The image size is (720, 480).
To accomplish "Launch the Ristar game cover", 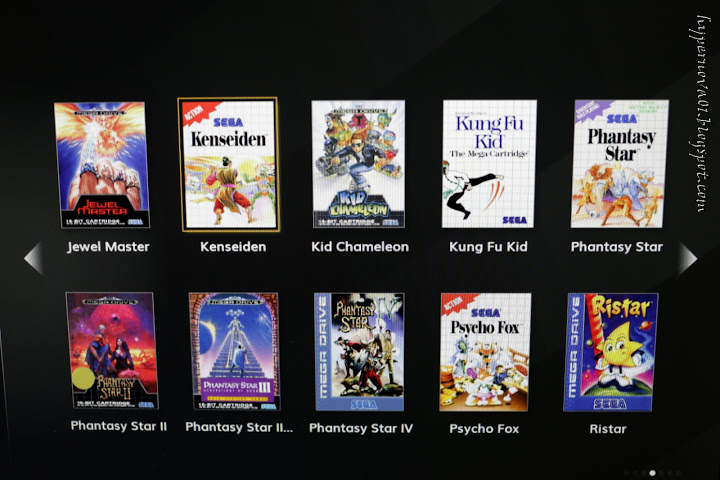I will [611, 352].
